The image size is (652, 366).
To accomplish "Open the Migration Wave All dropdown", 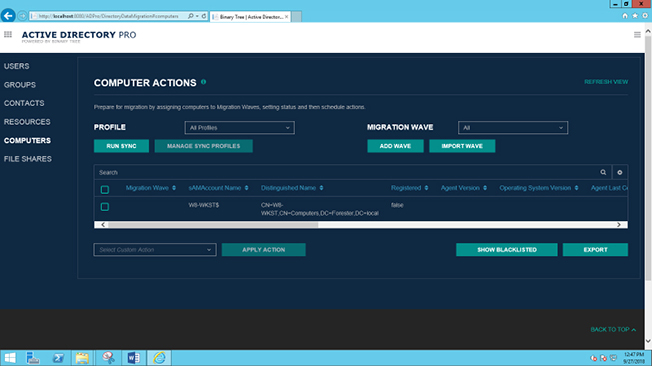I will pyautogui.click(x=513, y=128).
